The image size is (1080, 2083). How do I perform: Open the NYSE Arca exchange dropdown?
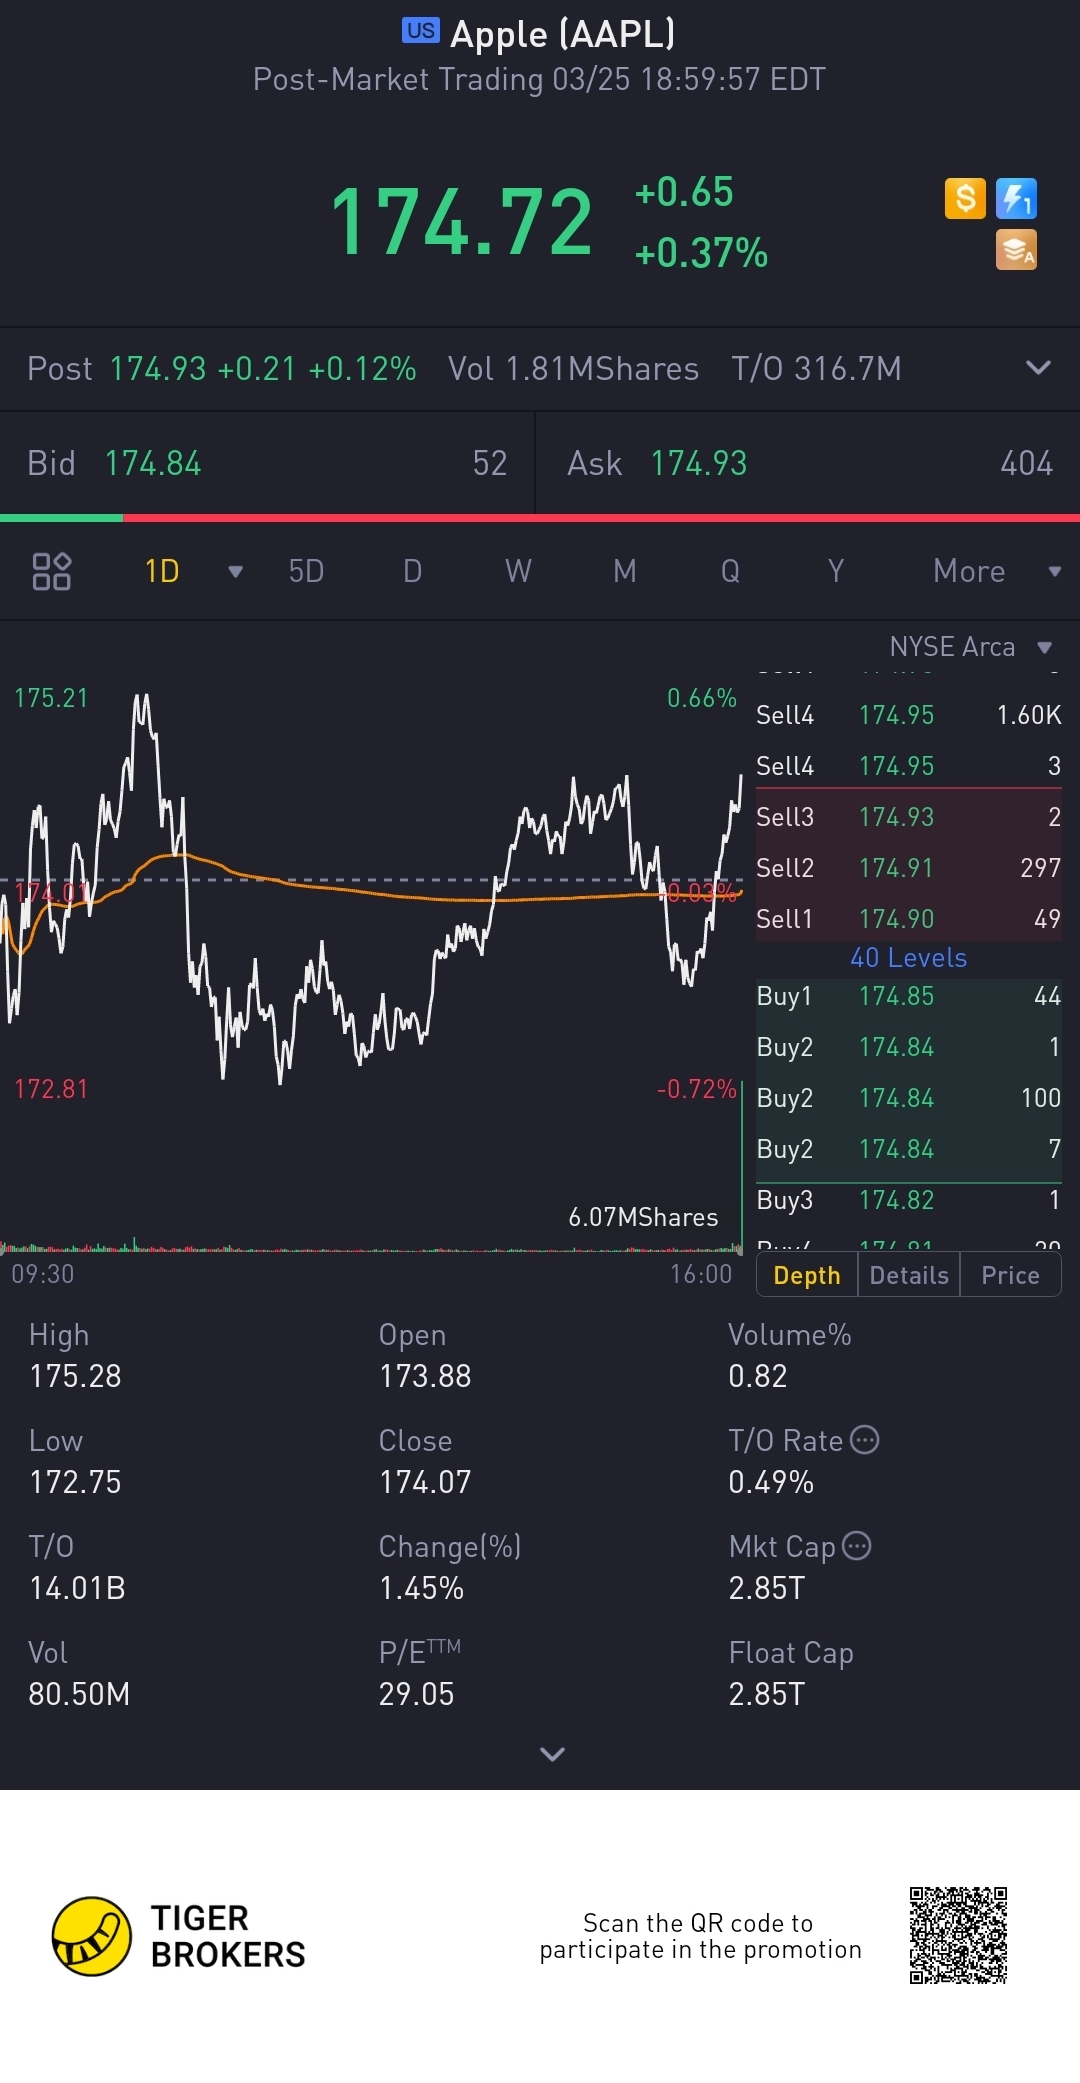pyautogui.click(x=971, y=647)
